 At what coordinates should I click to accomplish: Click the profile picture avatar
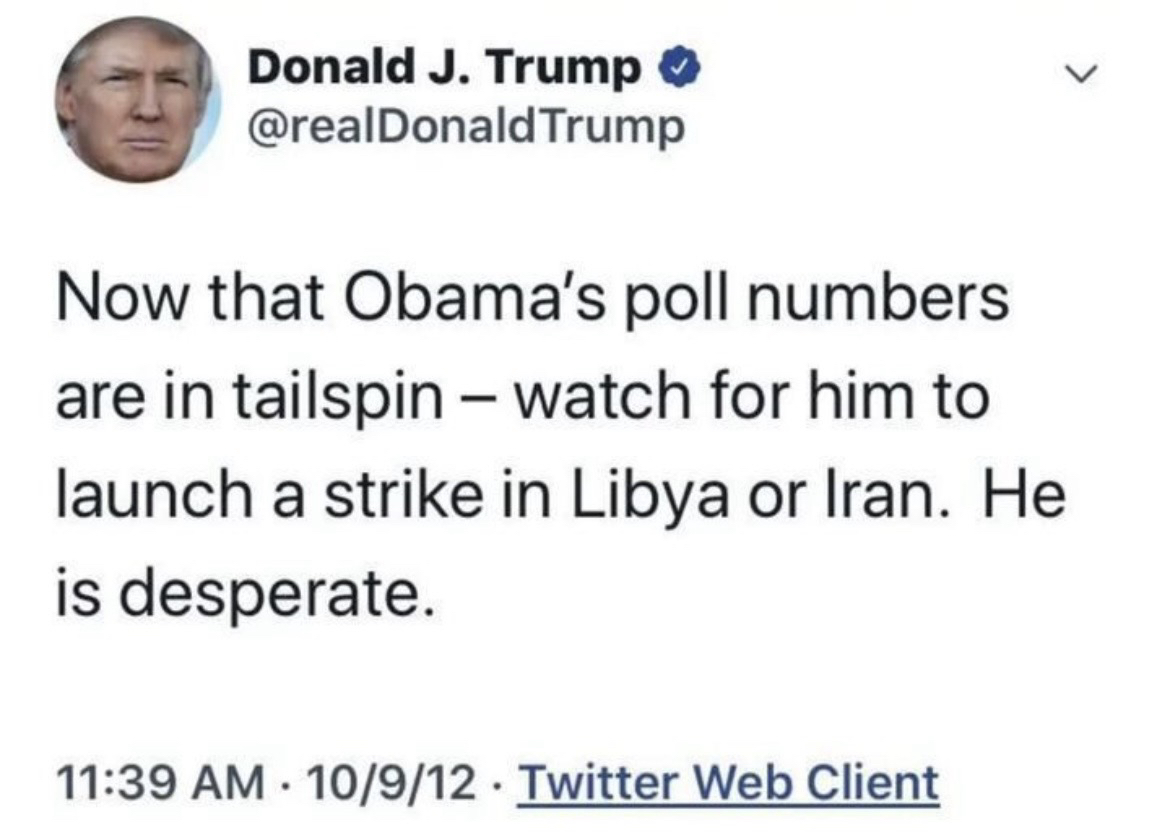coord(135,100)
